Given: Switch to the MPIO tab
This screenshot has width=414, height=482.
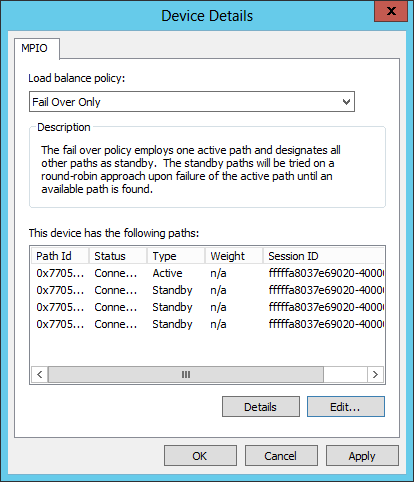Looking at the screenshot, I should tap(35, 48).
